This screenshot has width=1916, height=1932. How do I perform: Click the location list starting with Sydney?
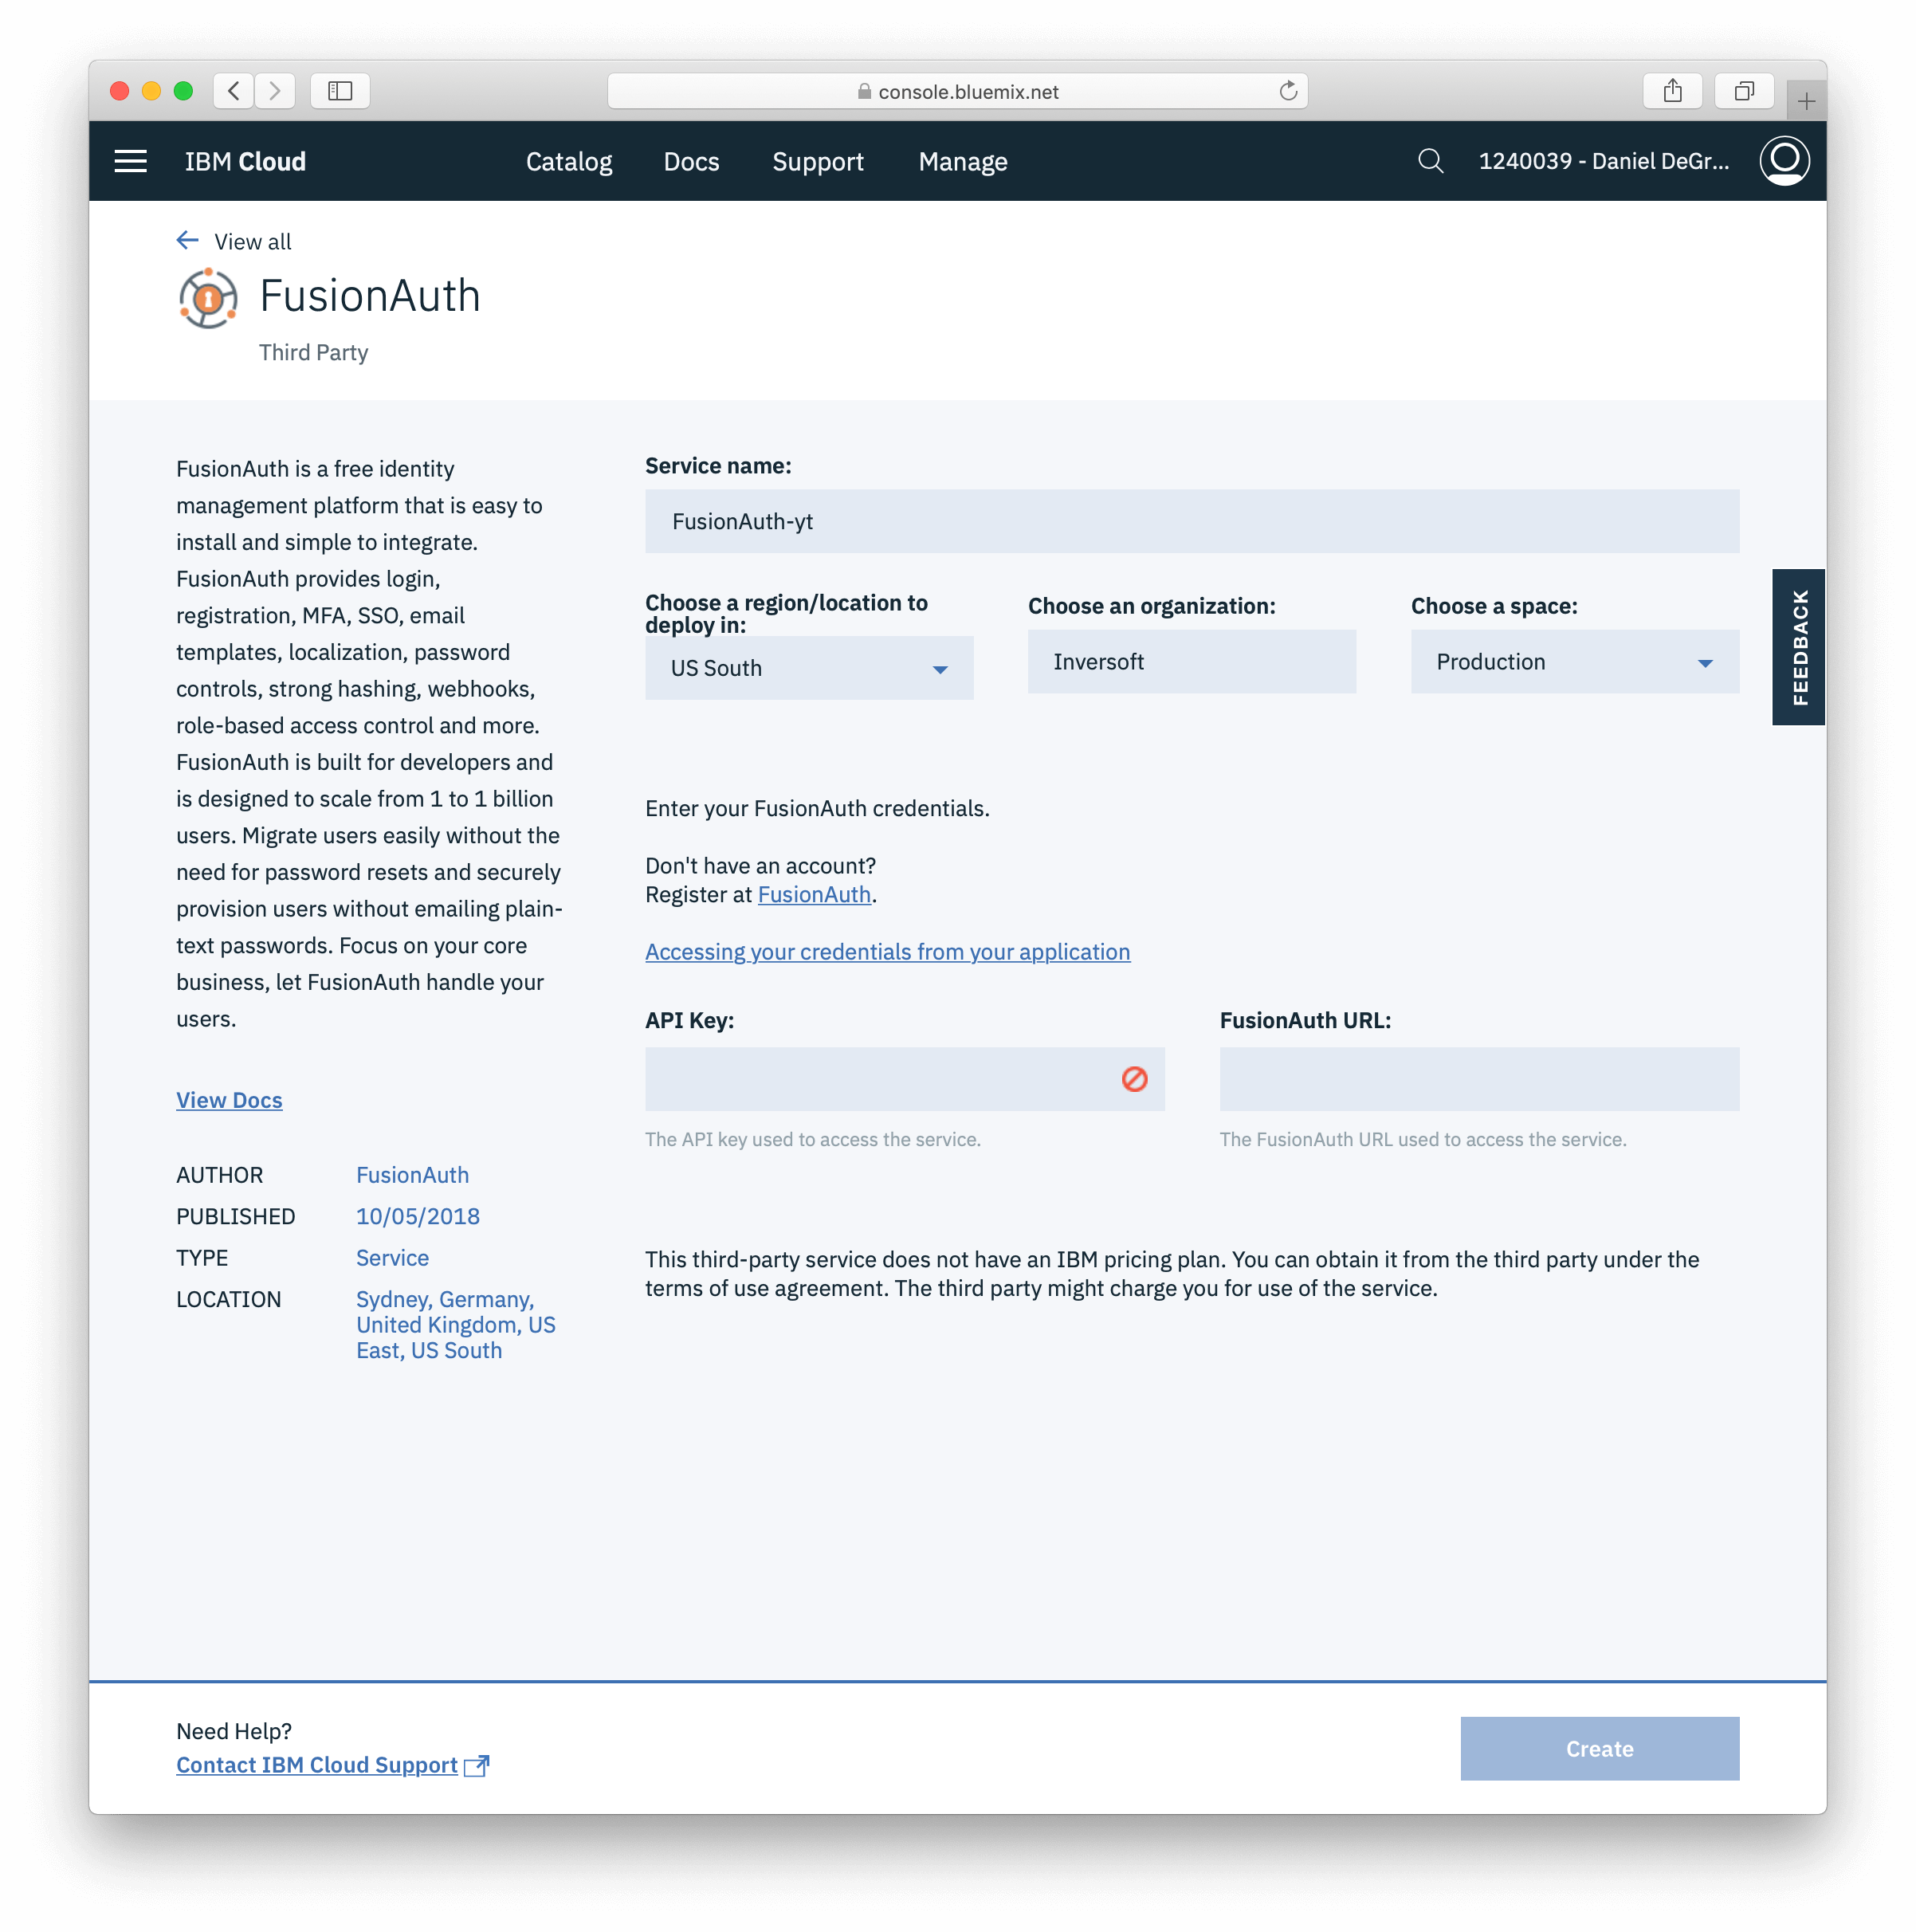click(455, 1324)
